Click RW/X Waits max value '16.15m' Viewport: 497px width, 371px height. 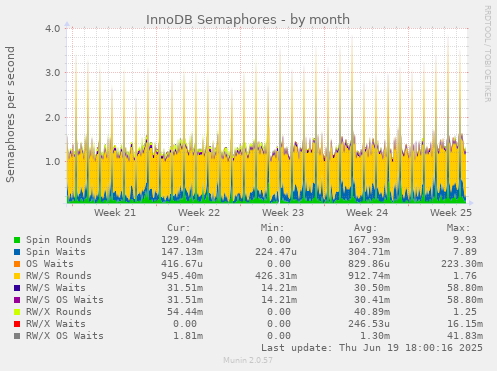pyautogui.click(x=465, y=324)
